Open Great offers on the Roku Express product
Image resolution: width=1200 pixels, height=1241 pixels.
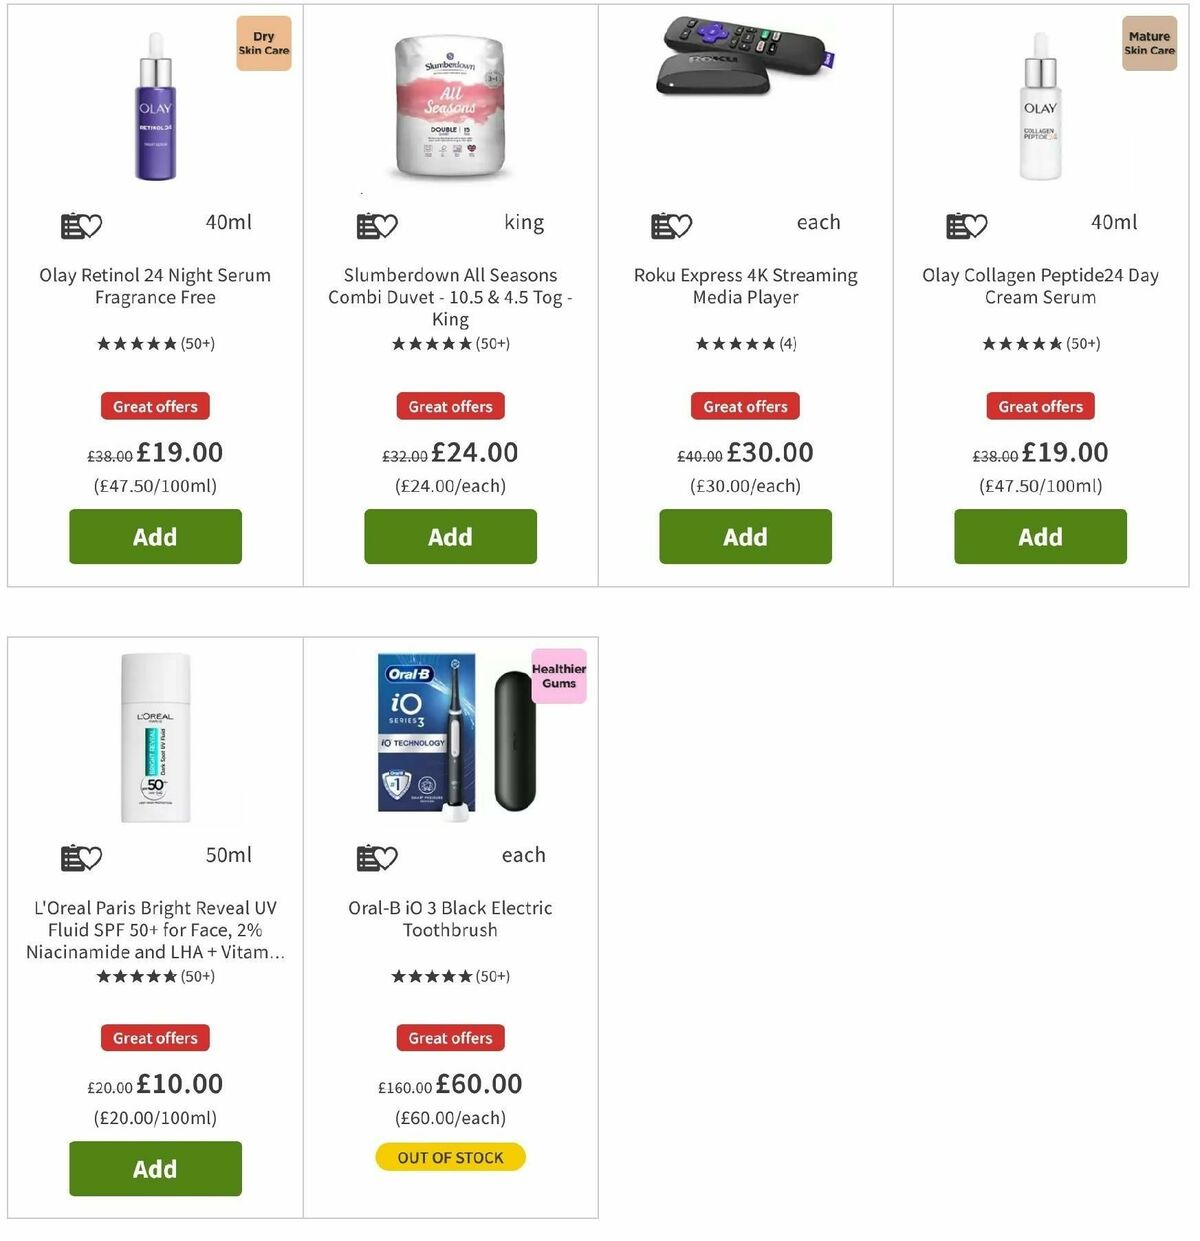tap(745, 406)
